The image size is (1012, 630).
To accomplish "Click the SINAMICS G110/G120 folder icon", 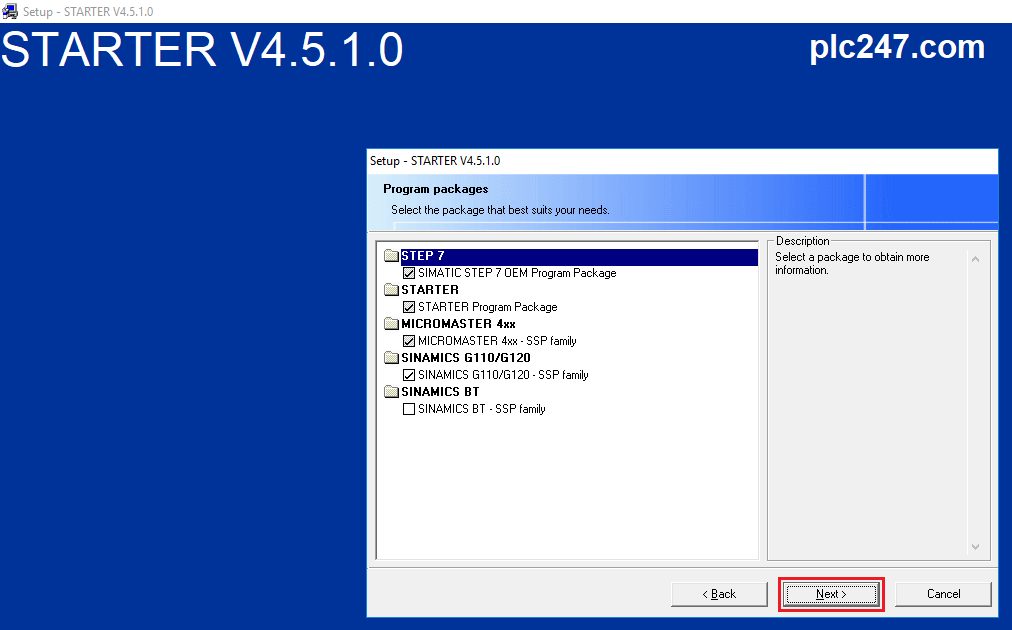I will coord(391,358).
